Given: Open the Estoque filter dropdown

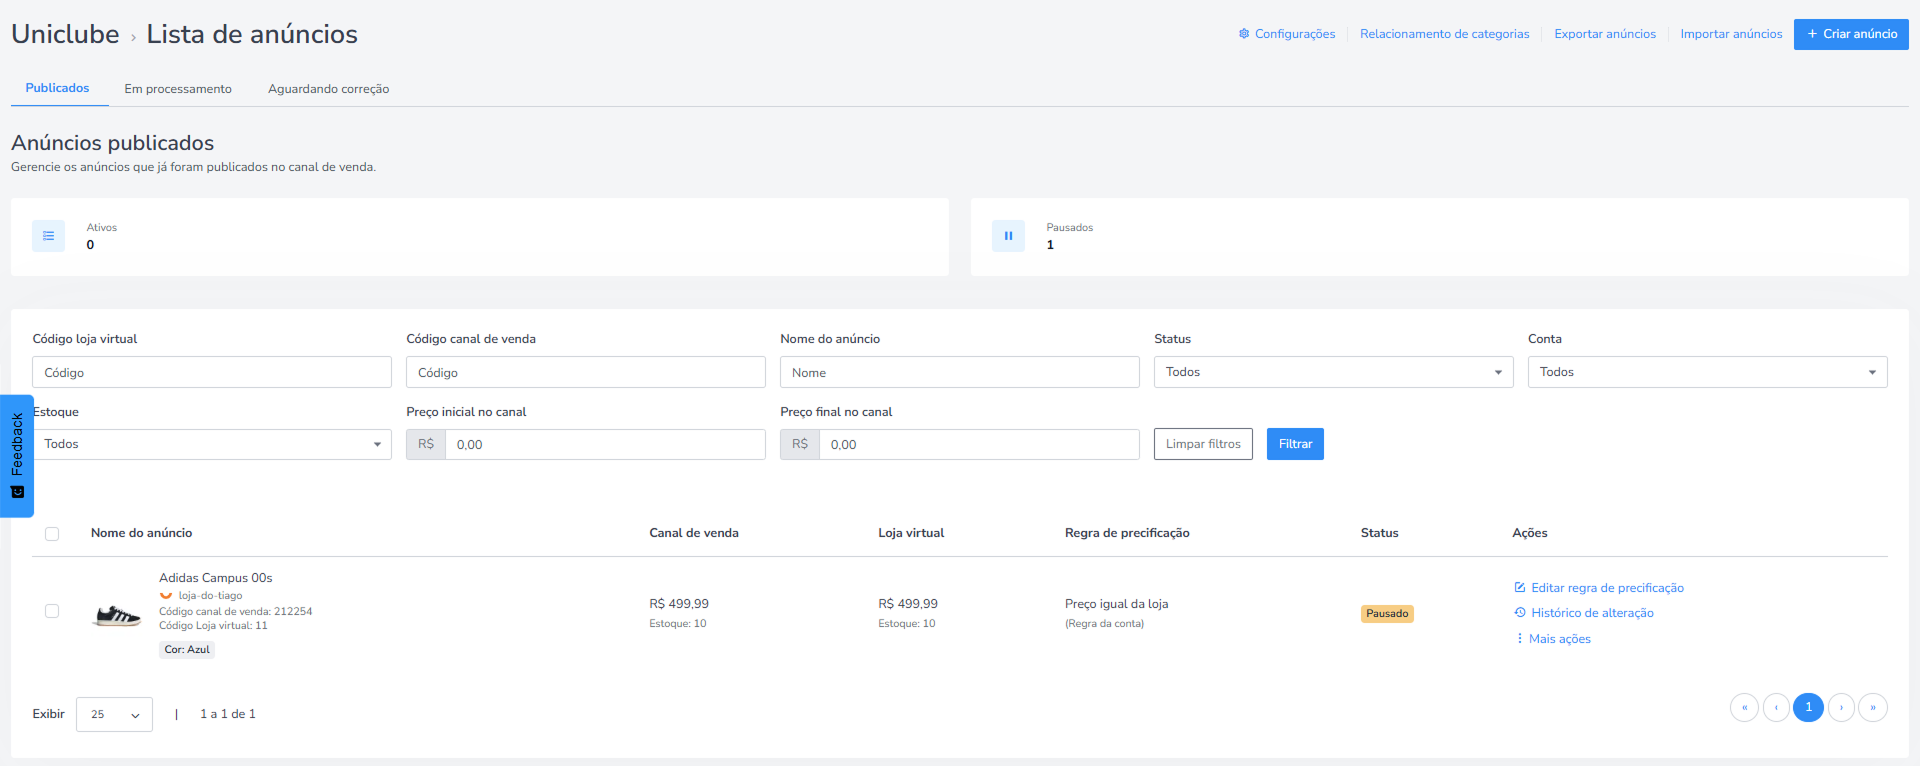Looking at the screenshot, I should (x=212, y=444).
